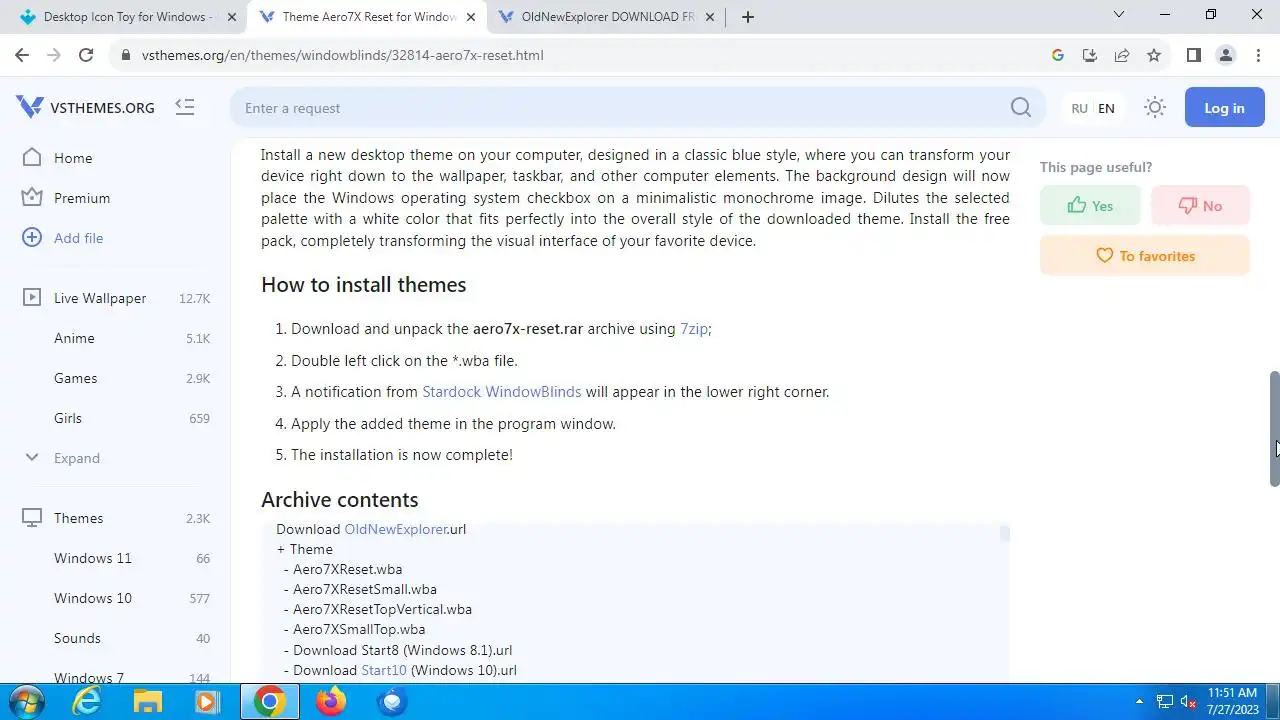Click the No thumbs-down button
Screen dimensions: 1280x720
(1200, 205)
